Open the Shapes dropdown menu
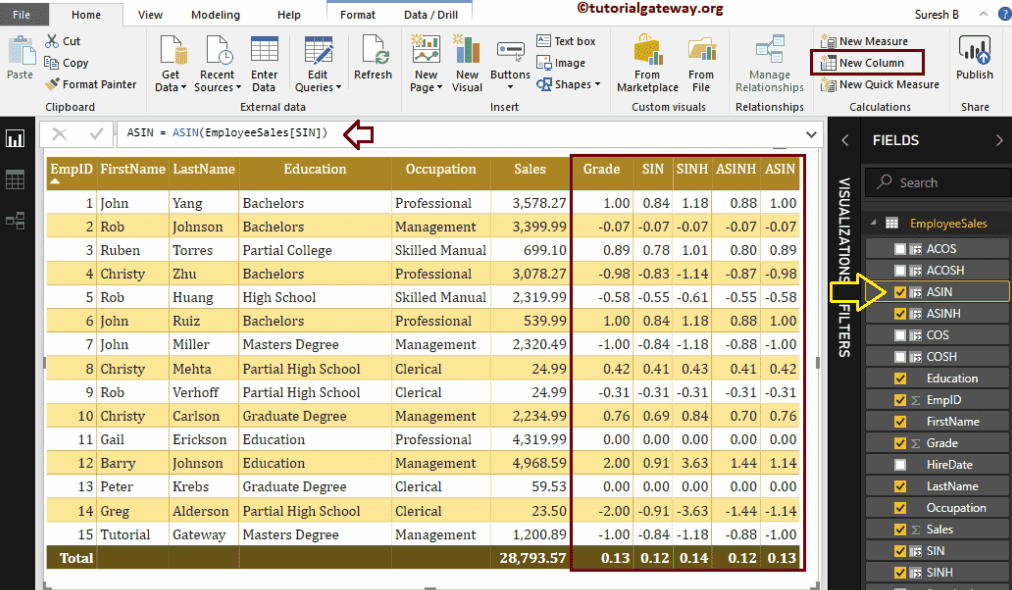1012x590 pixels. click(569, 85)
